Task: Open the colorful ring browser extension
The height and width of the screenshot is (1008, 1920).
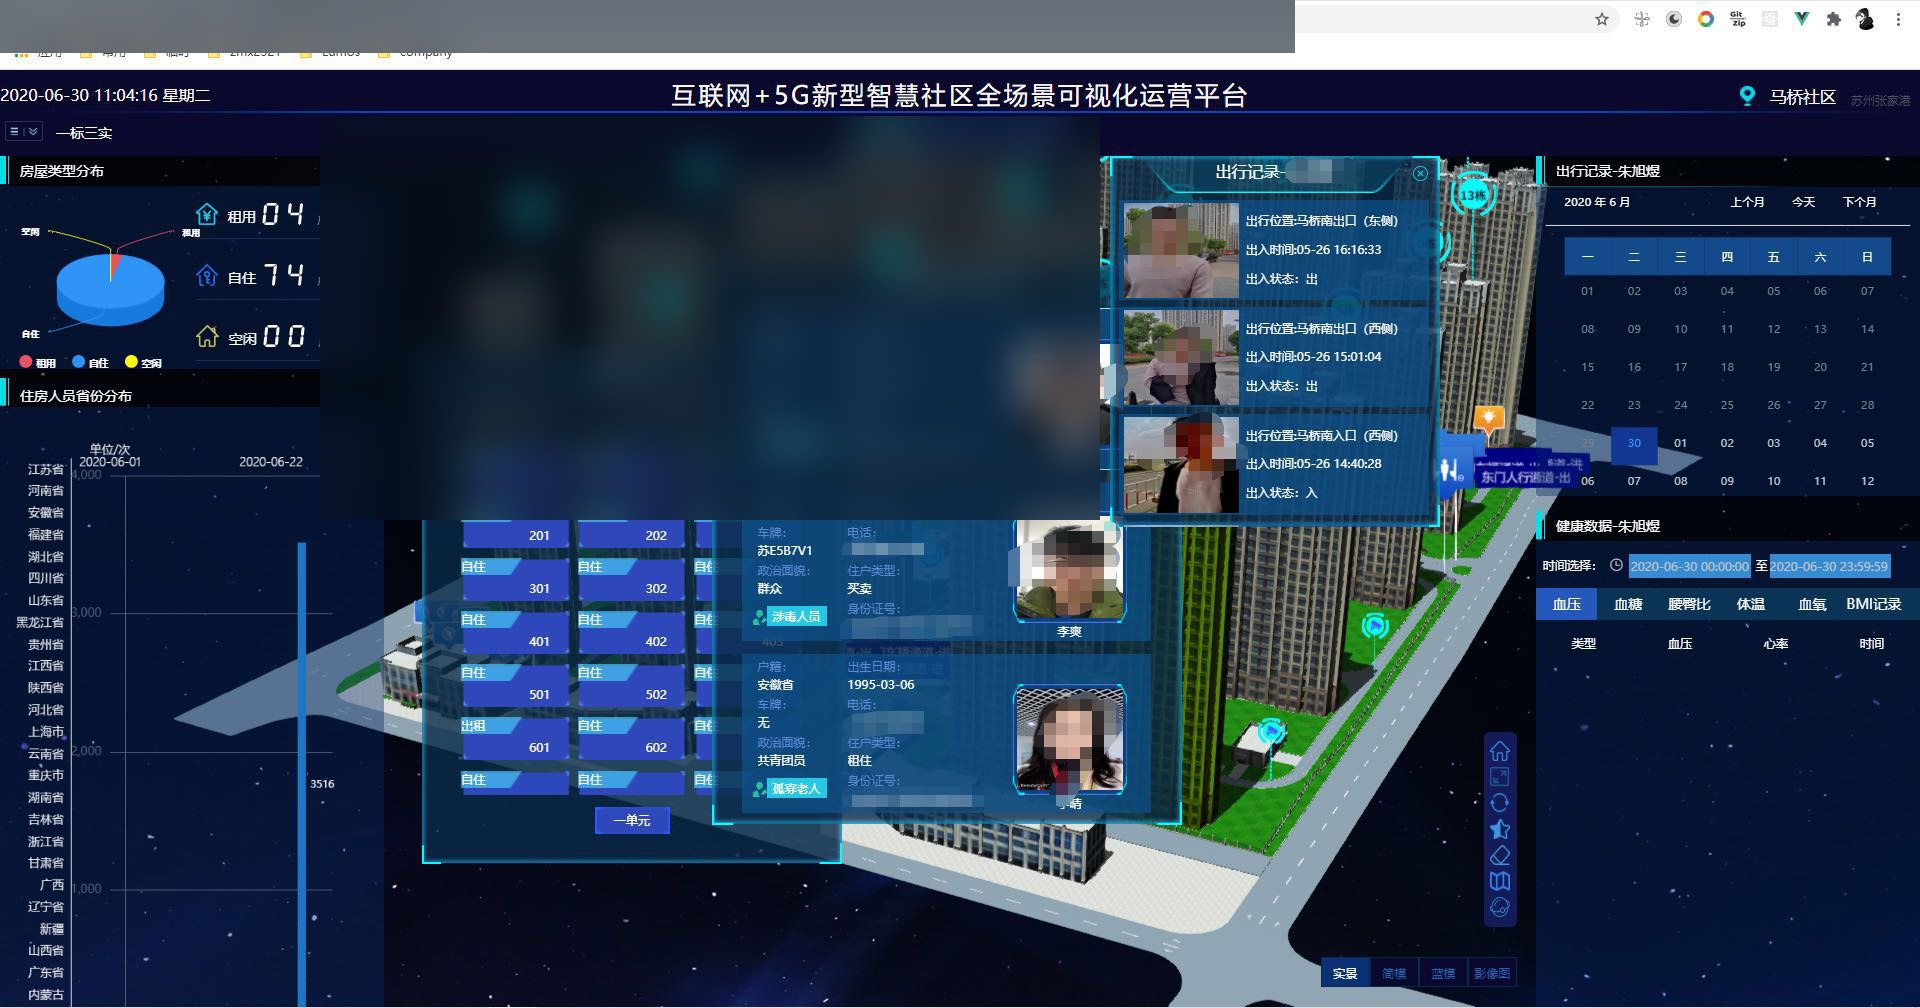Action: 1705,19
